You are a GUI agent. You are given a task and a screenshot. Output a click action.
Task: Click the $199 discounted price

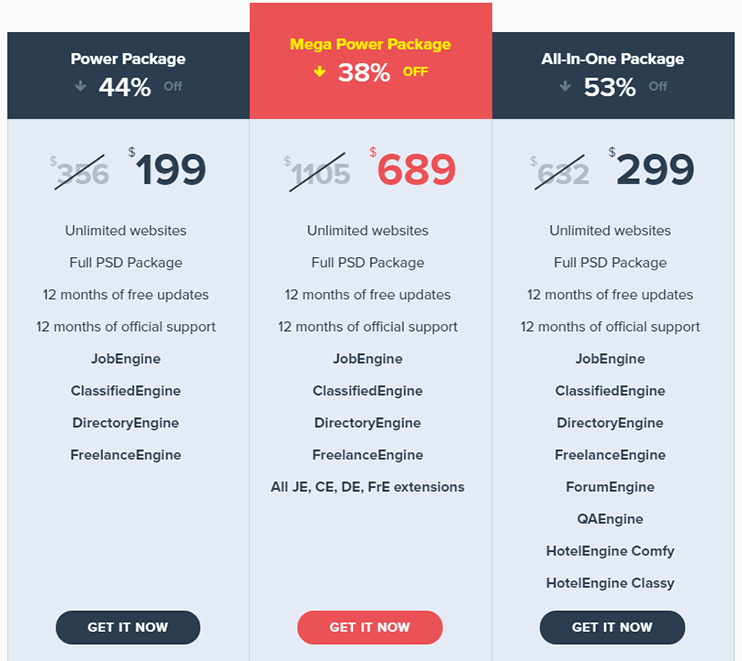tap(168, 168)
